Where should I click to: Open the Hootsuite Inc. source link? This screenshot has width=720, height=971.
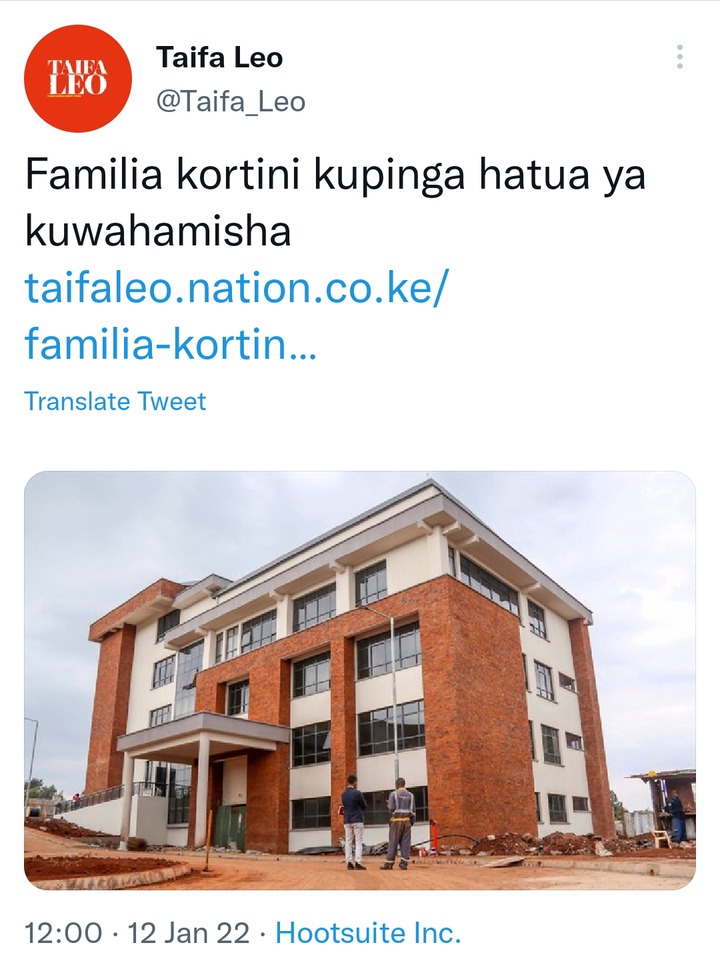pyautogui.click(x=368, y=933)
